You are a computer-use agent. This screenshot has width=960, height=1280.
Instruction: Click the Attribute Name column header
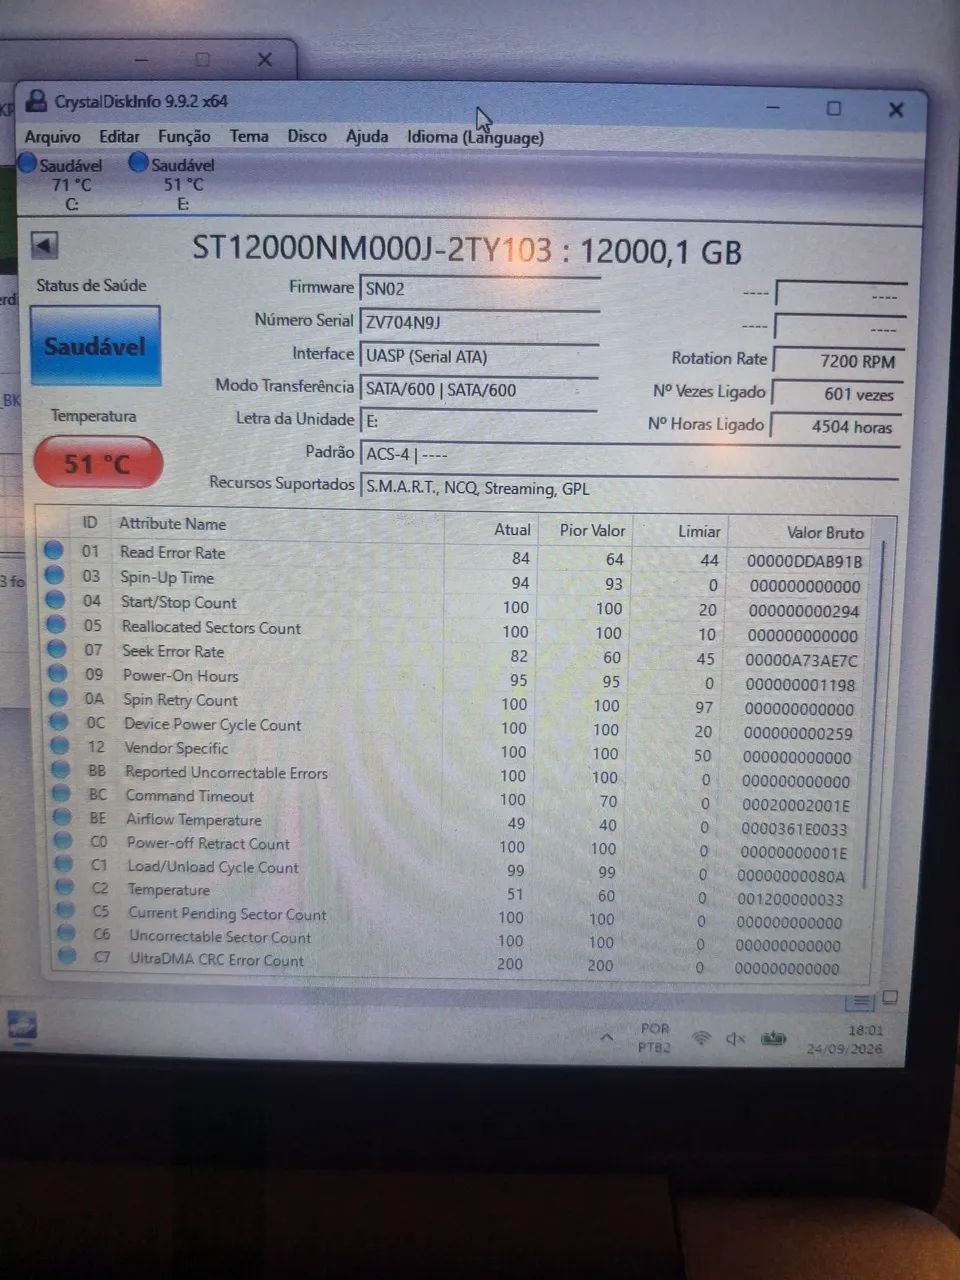point(173,523)
